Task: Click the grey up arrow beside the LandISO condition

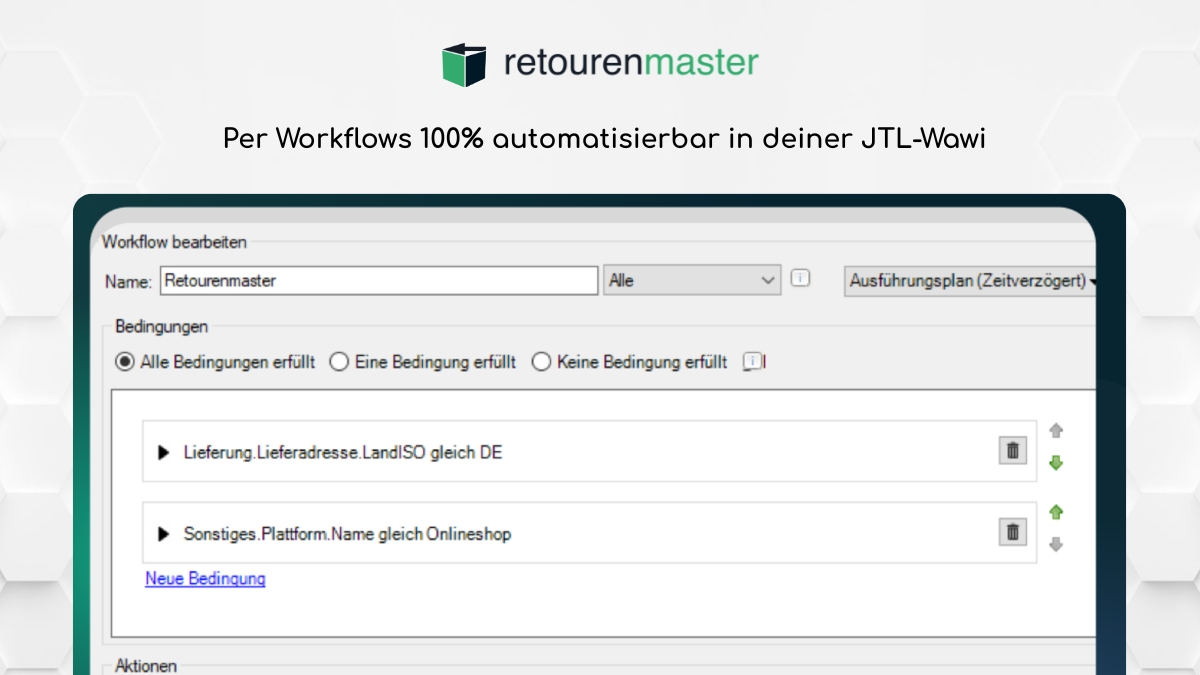Action: pyautogui.click(x=1056, y=431)
